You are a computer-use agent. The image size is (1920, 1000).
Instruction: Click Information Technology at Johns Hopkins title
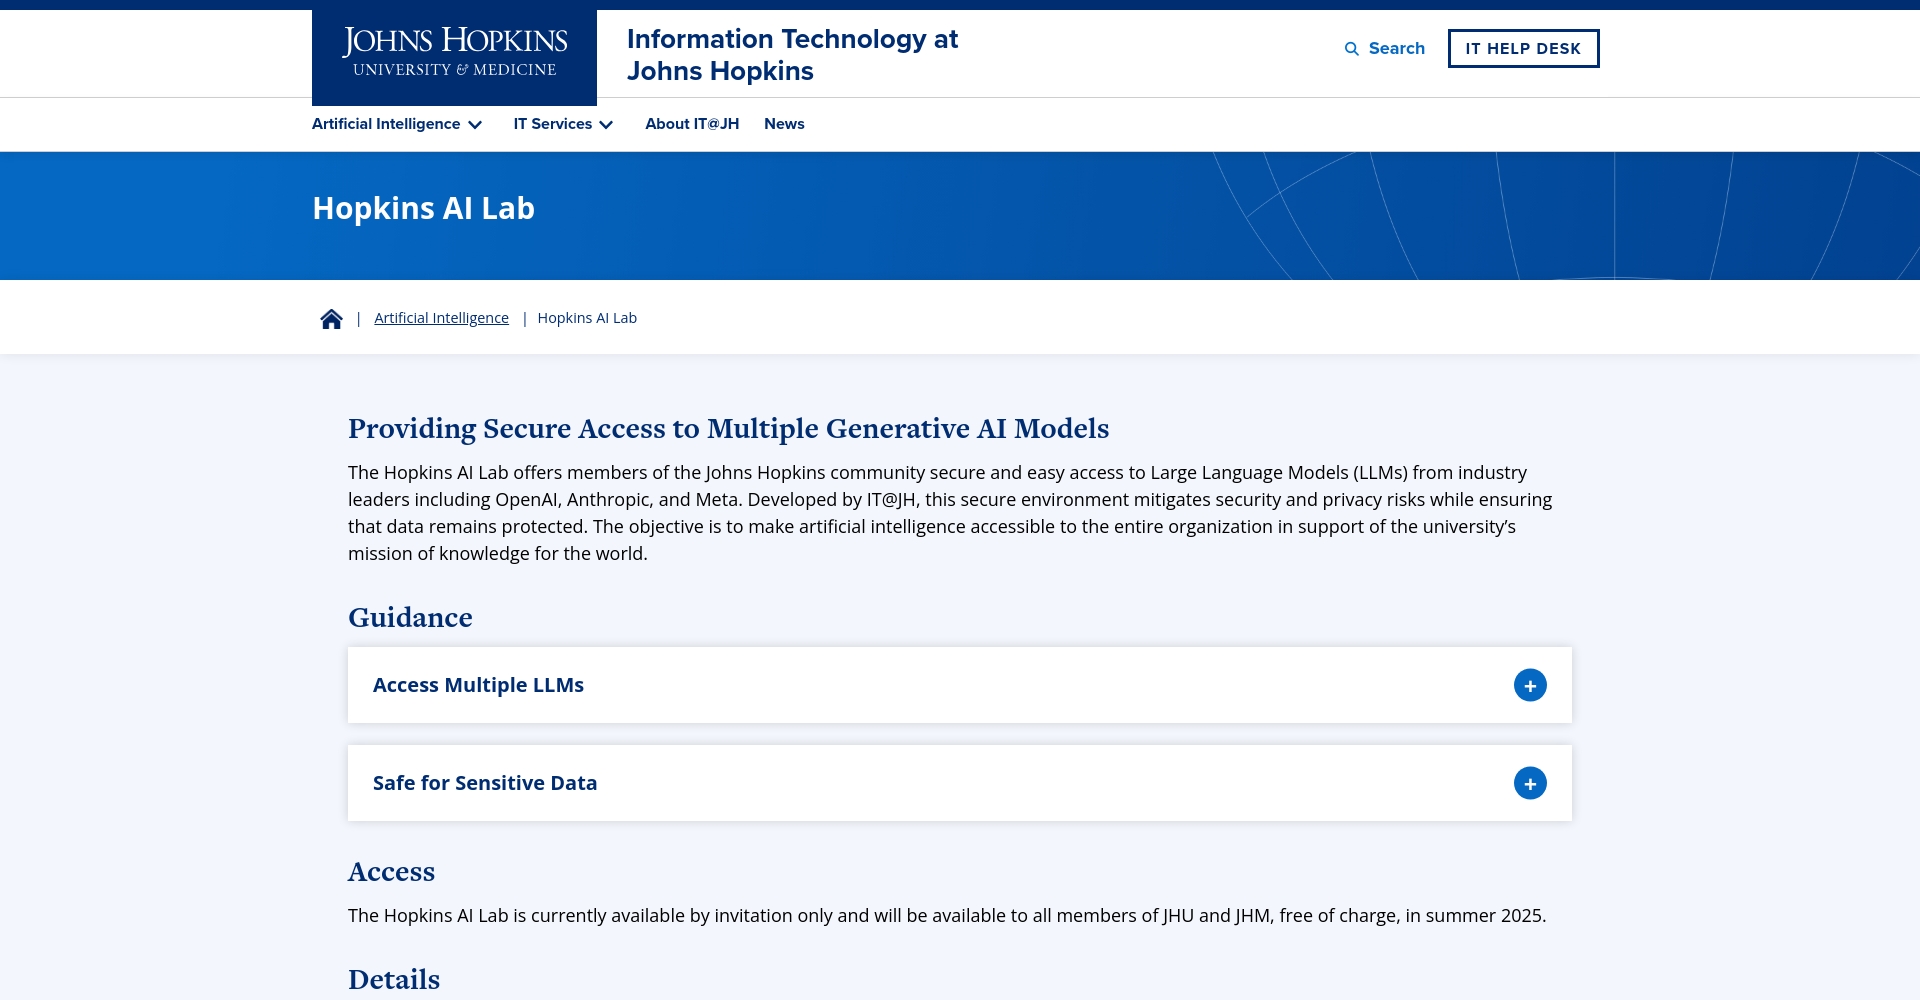coord(792,55)
